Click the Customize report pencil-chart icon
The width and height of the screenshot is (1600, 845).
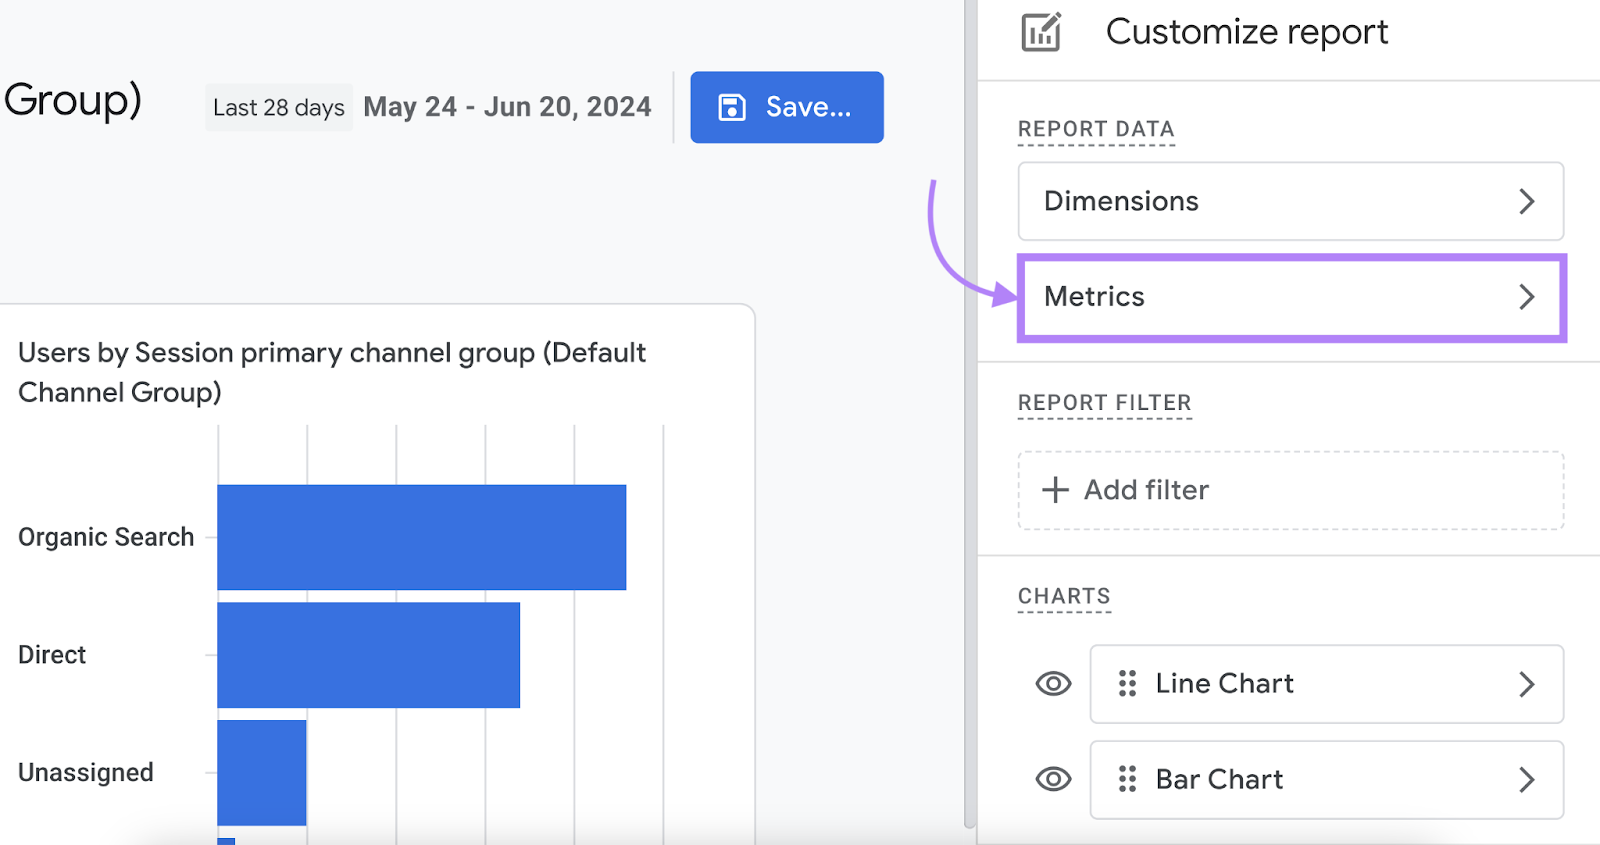click(x=1041, y=32)
